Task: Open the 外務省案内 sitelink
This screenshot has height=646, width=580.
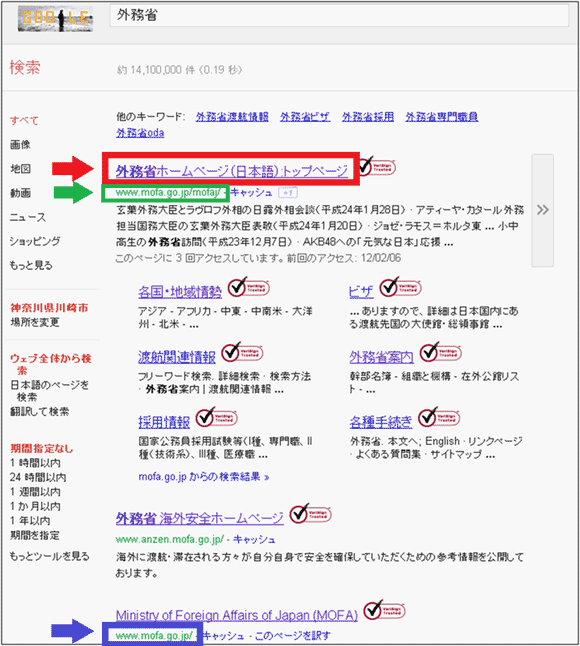Action: (381, 357)
